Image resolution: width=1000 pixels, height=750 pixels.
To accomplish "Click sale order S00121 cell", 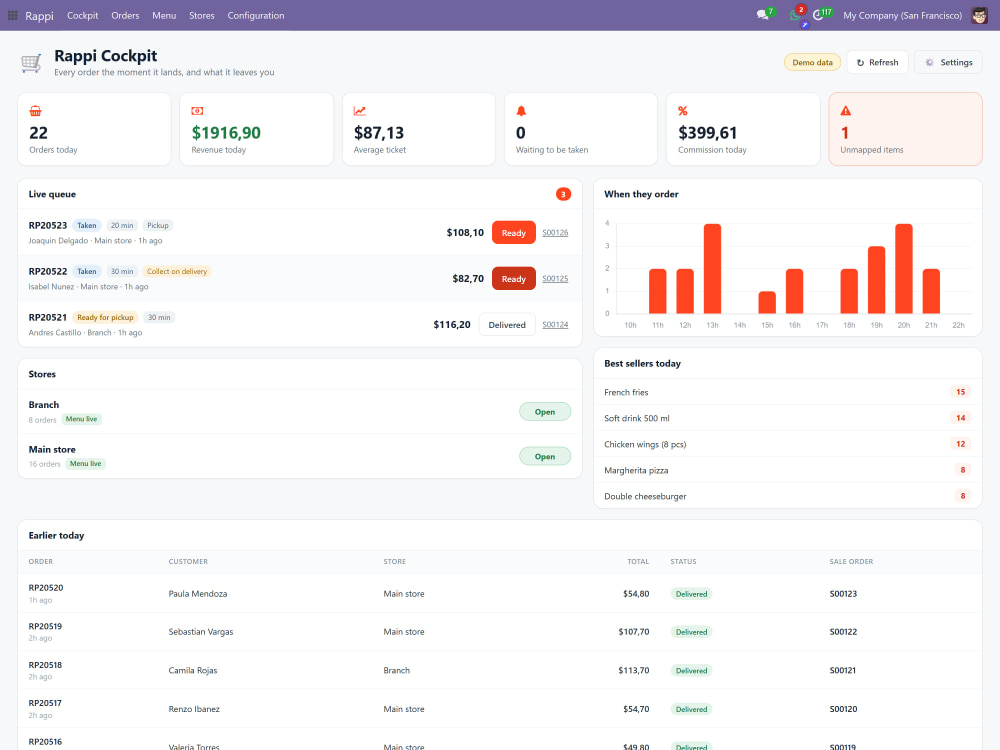I will point(843,670).
